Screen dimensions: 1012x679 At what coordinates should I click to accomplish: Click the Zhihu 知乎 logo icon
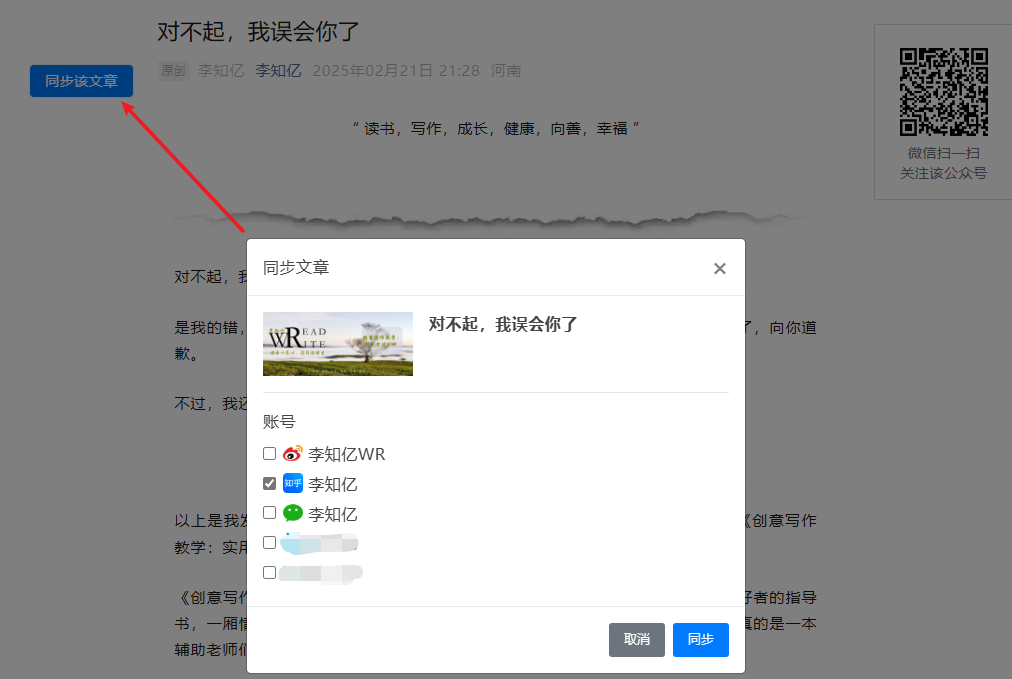293,483
